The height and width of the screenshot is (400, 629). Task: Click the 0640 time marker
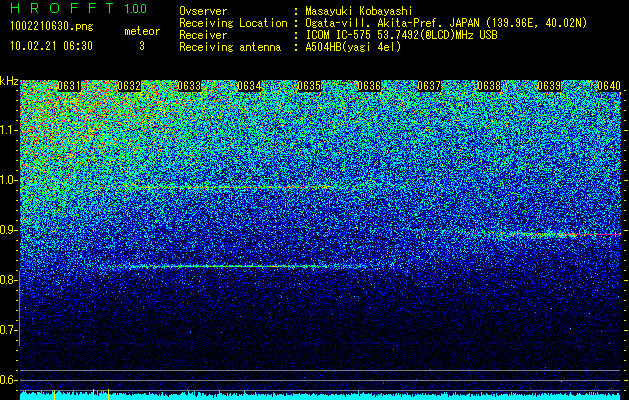[x=609, y=86]
